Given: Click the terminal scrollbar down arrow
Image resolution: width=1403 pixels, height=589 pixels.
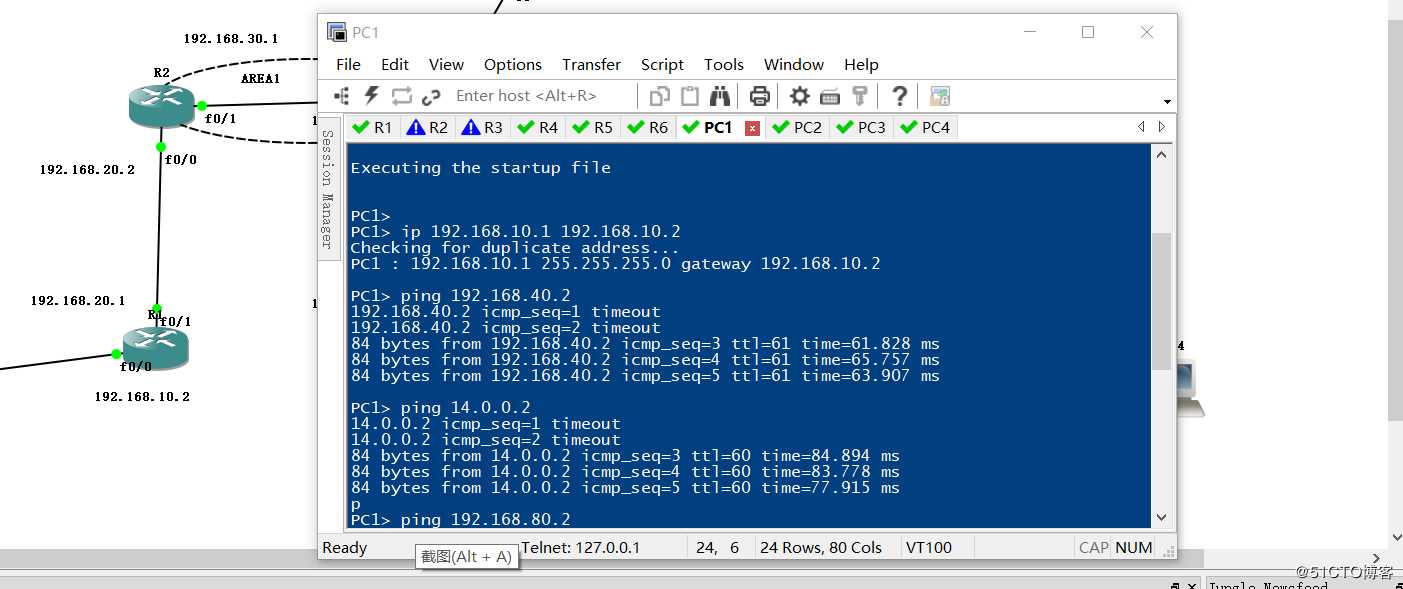Looking at the screenshot, I should click(x=1161, y=517).
